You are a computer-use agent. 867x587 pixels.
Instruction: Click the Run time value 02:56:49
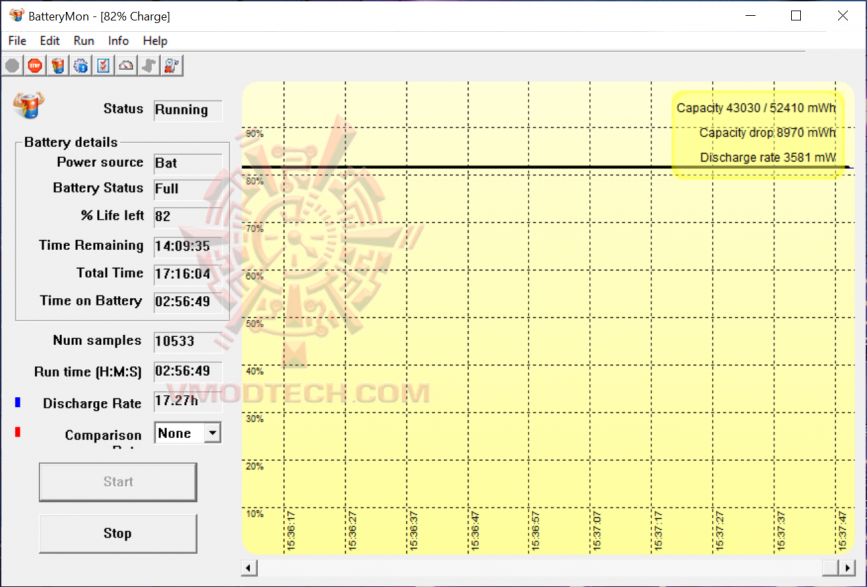point(188,371)
